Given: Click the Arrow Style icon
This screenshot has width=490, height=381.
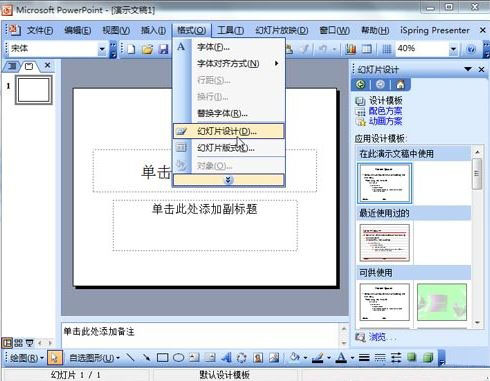Looking at the screenshot, I should click(x=396, y=358).
